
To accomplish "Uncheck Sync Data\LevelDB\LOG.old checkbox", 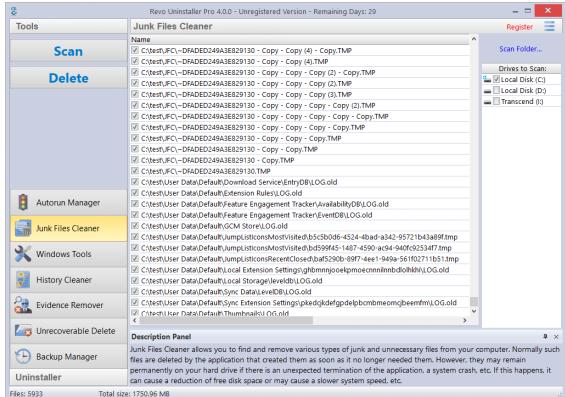I will click(135, 291).
